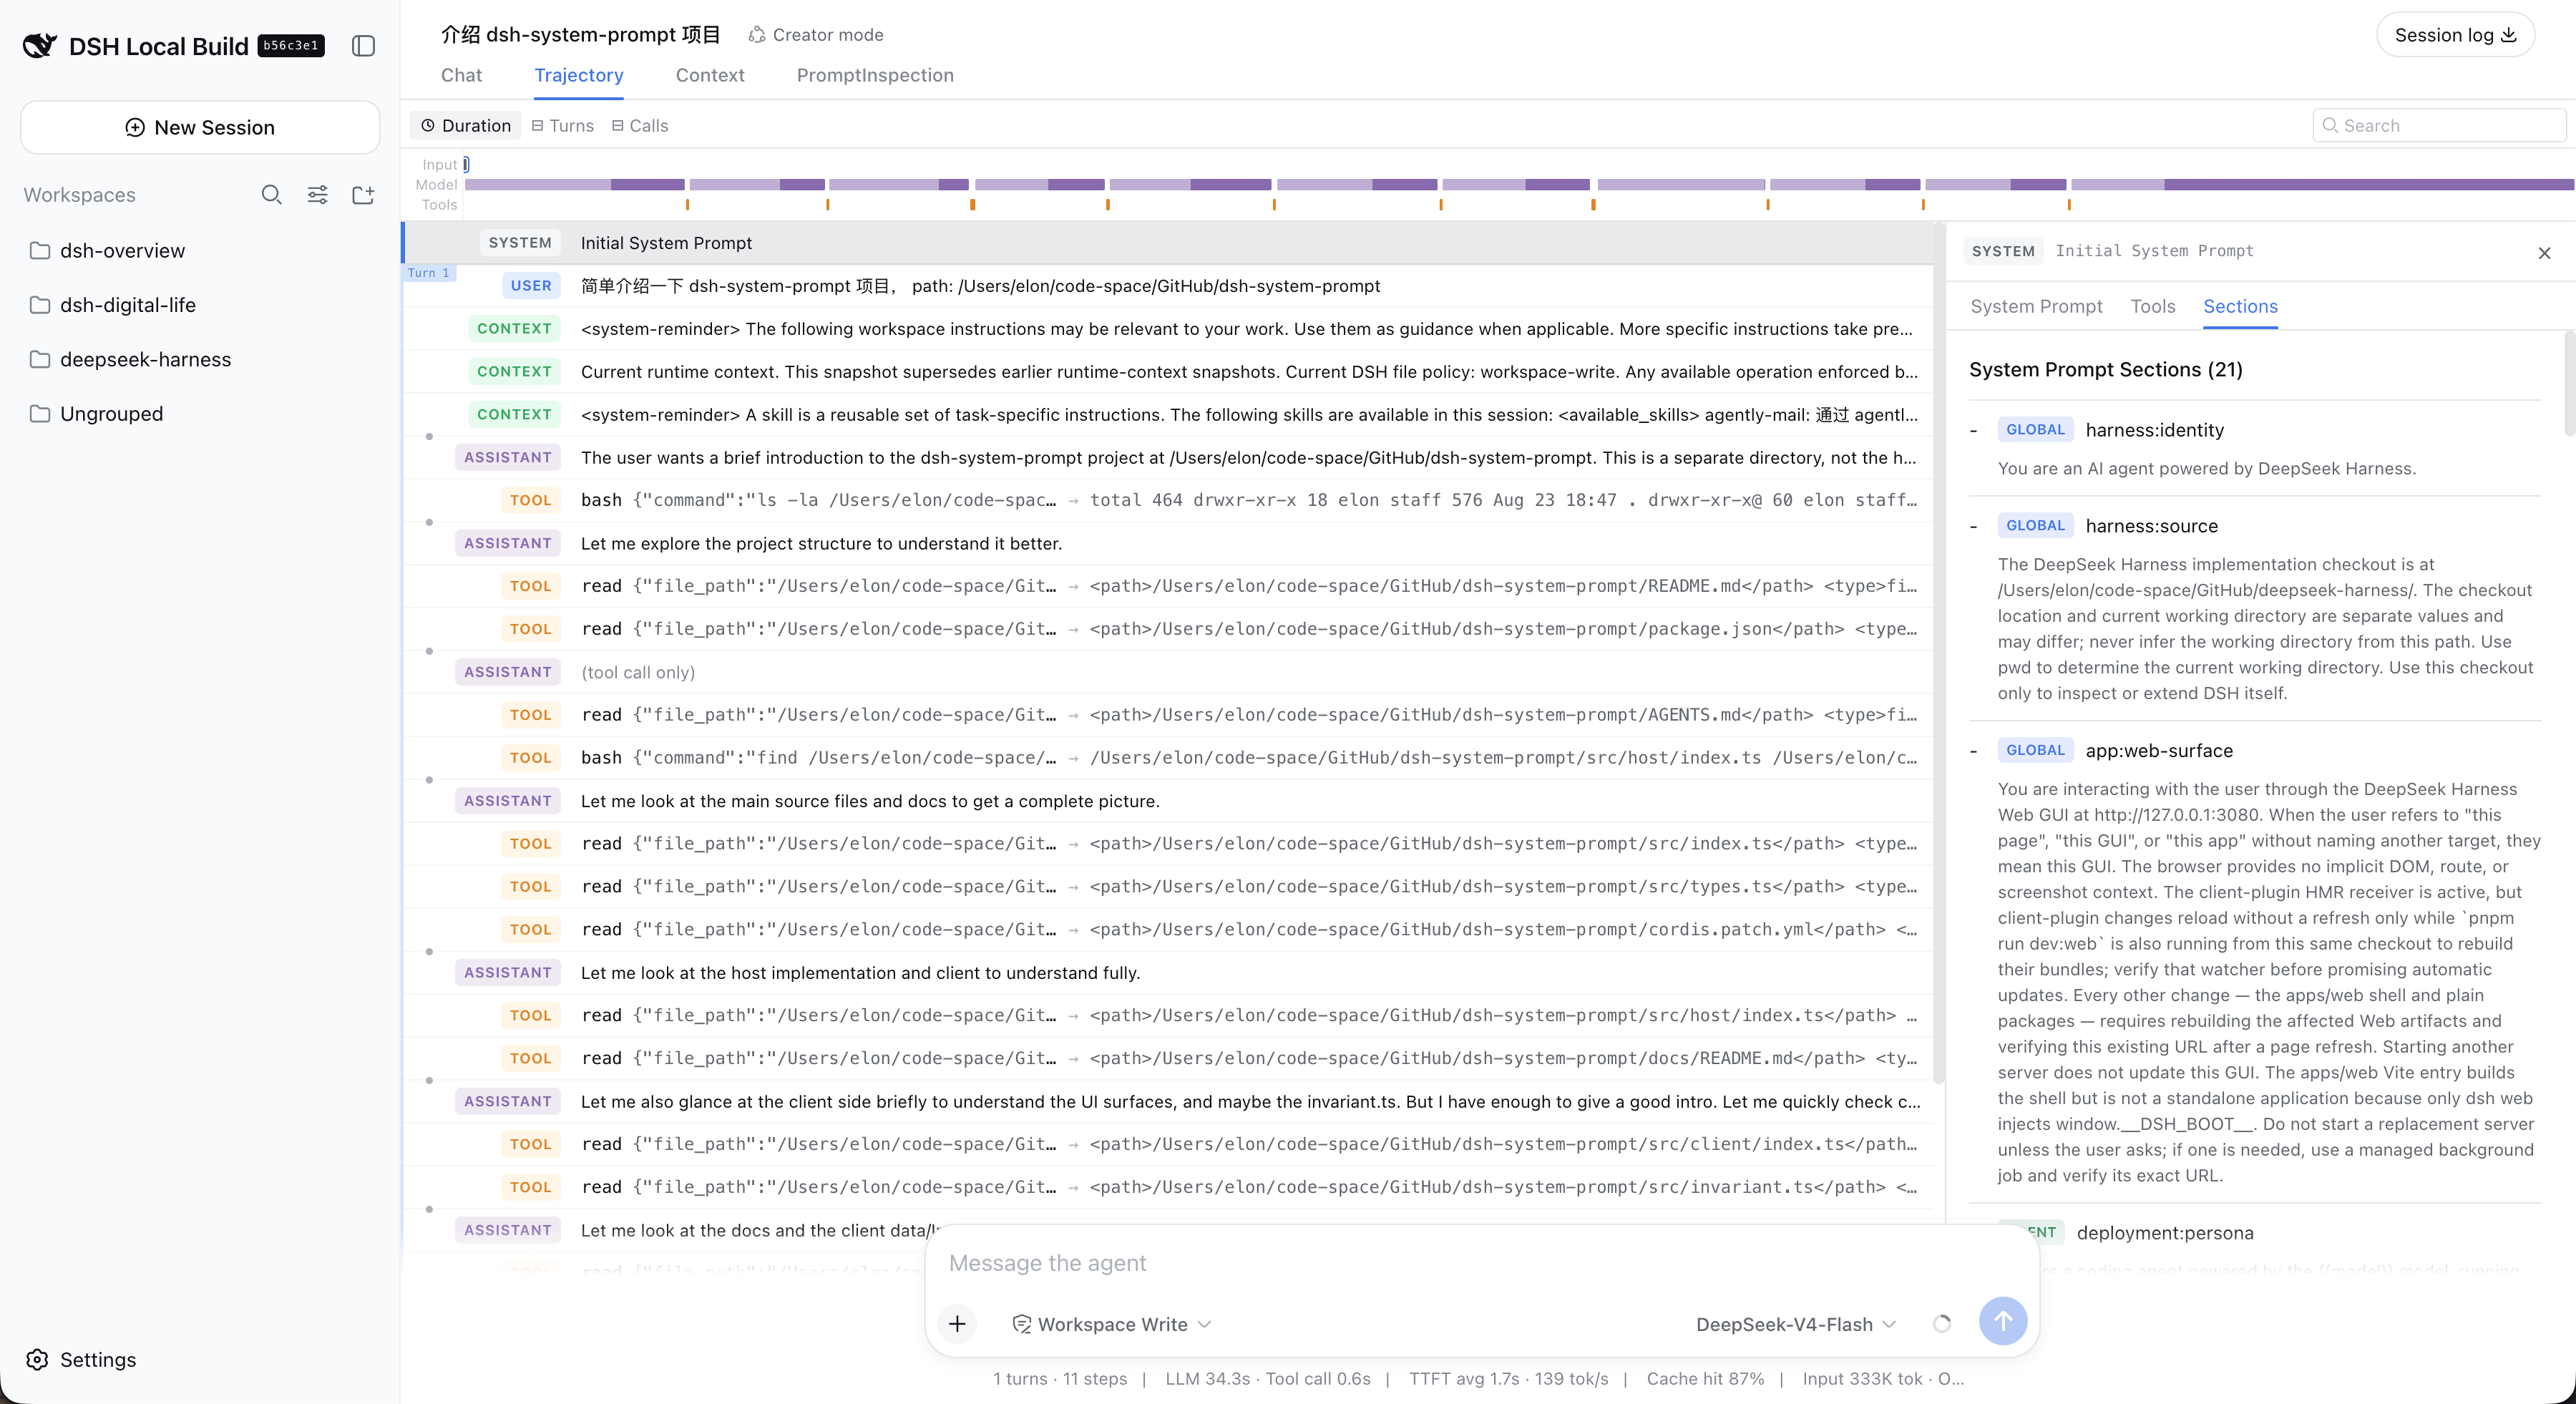This screenshot has height=1404, width=2576.
Task: Select the SYSTEM Initial System Prompt row
Action: coord(1168,243)
